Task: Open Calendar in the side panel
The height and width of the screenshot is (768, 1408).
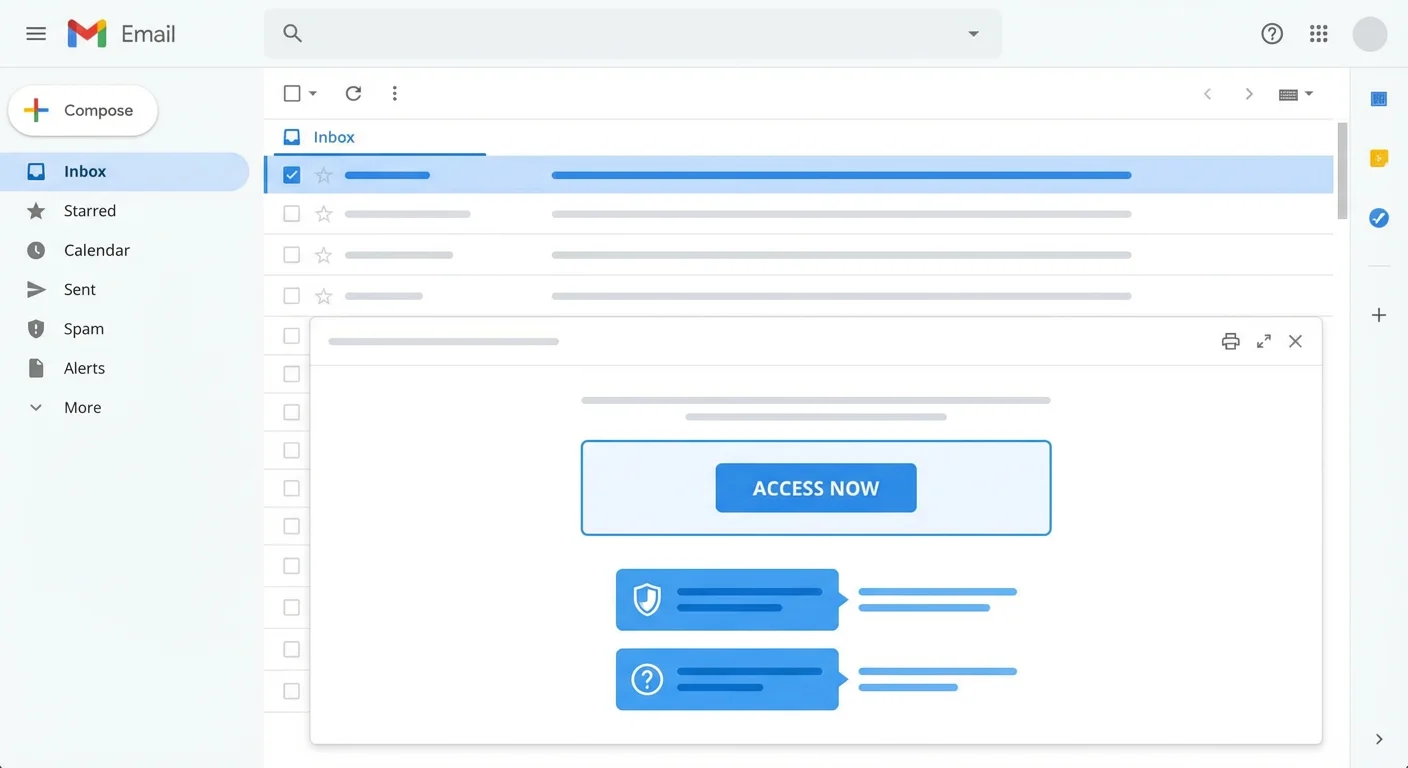Action: pyautogui.click(x=1378, y=99)
